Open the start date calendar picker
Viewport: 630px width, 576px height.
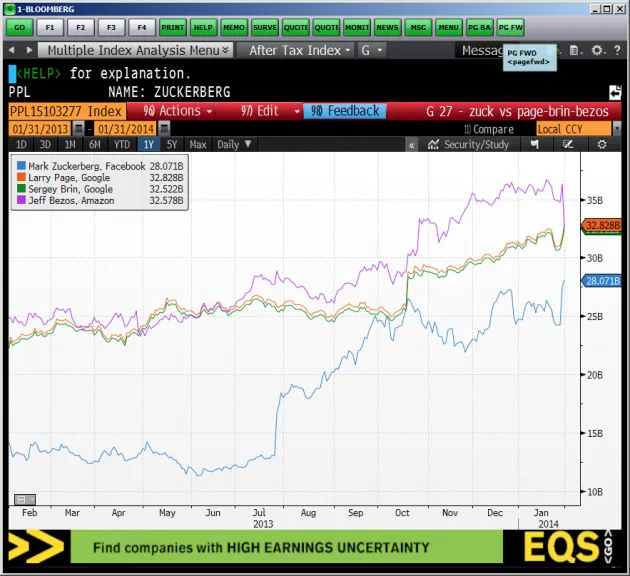(x=79, y=129)
